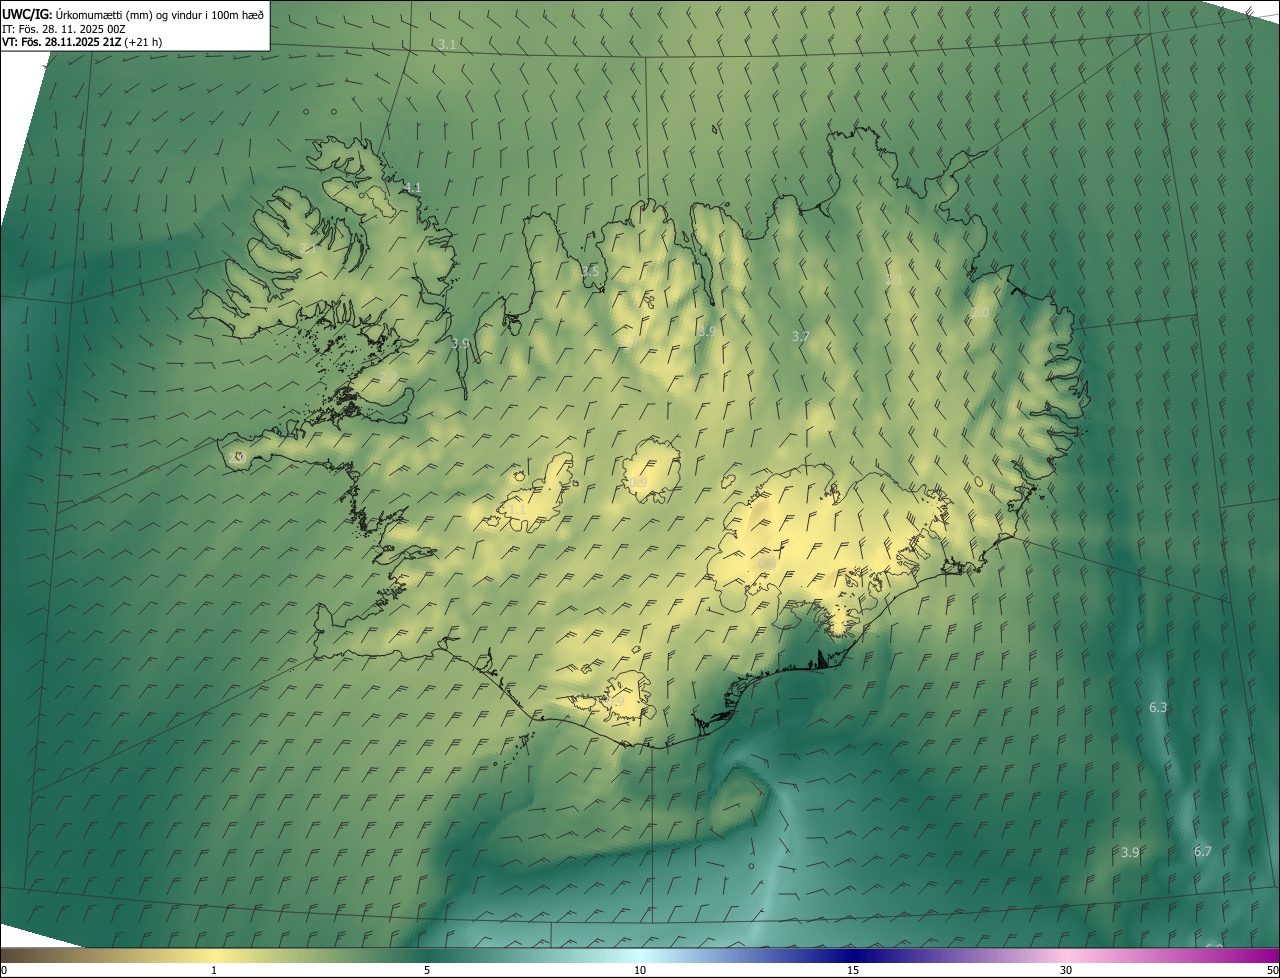Click the initial time line "IT: Fös. 28. 11. 2025 00Z"
The width and height of the screenshot is (1280, 978).
coord(63,28)
